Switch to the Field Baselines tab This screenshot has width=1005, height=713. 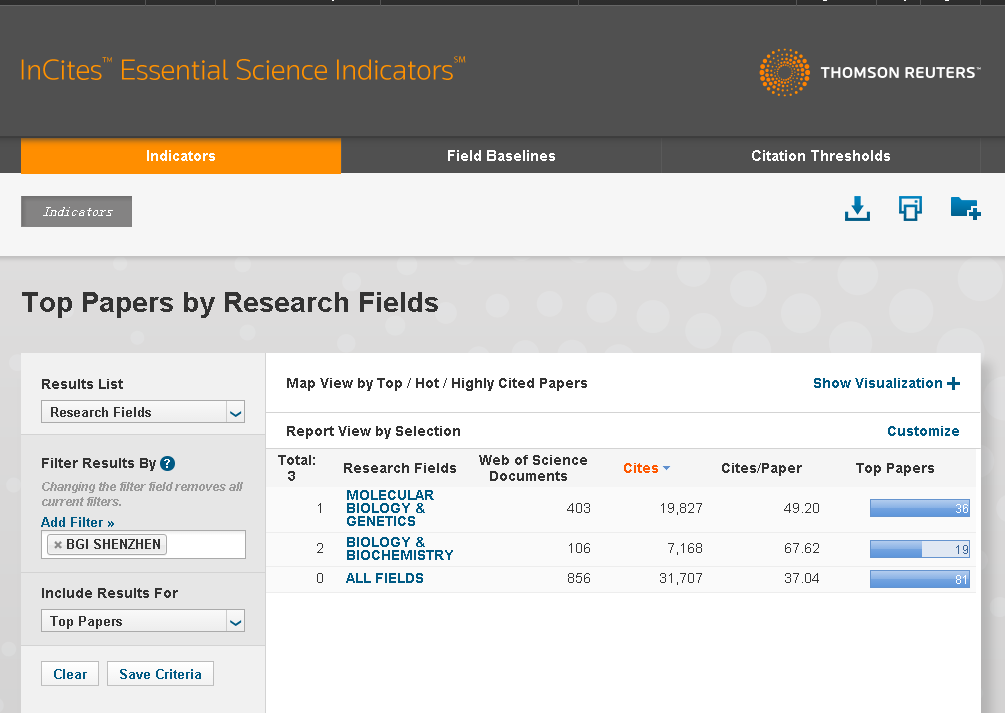(x=501, y=156)
